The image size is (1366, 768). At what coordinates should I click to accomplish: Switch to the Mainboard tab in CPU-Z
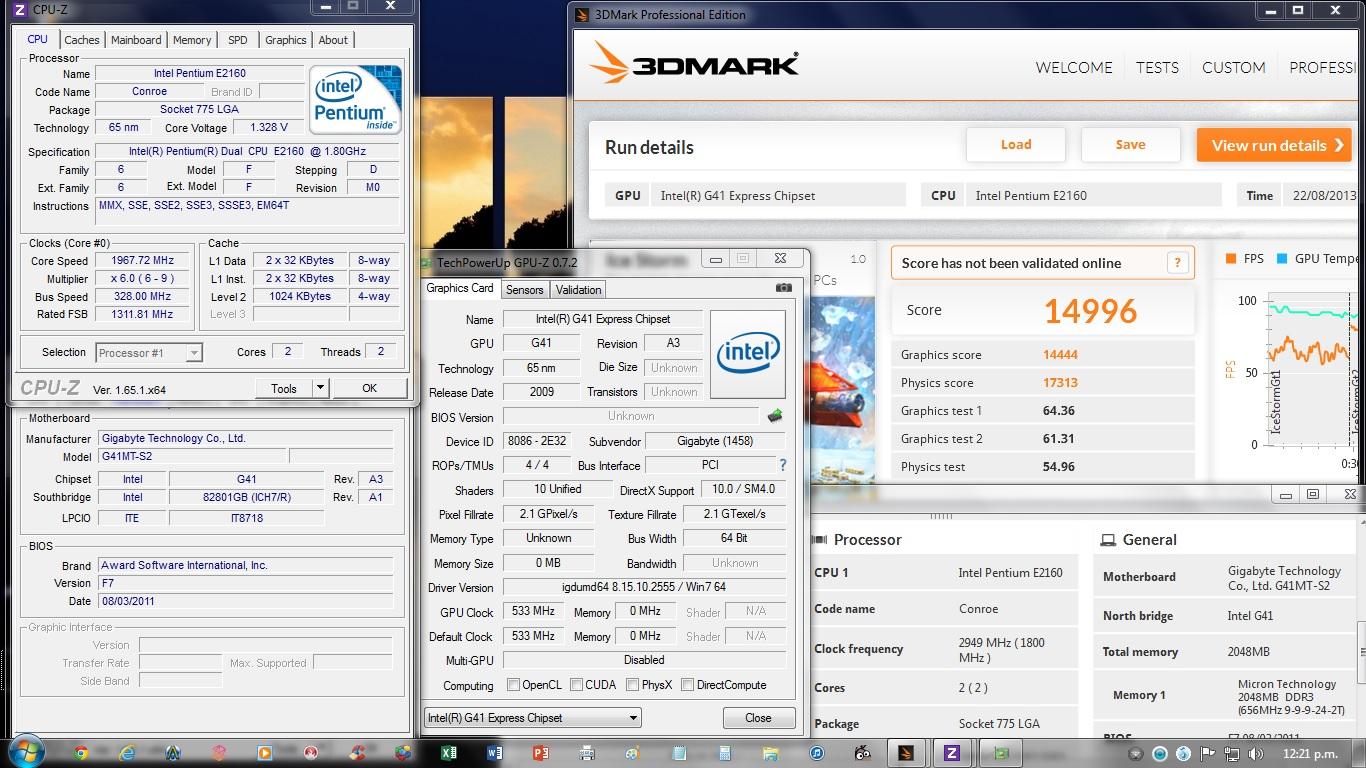[136, 40]
